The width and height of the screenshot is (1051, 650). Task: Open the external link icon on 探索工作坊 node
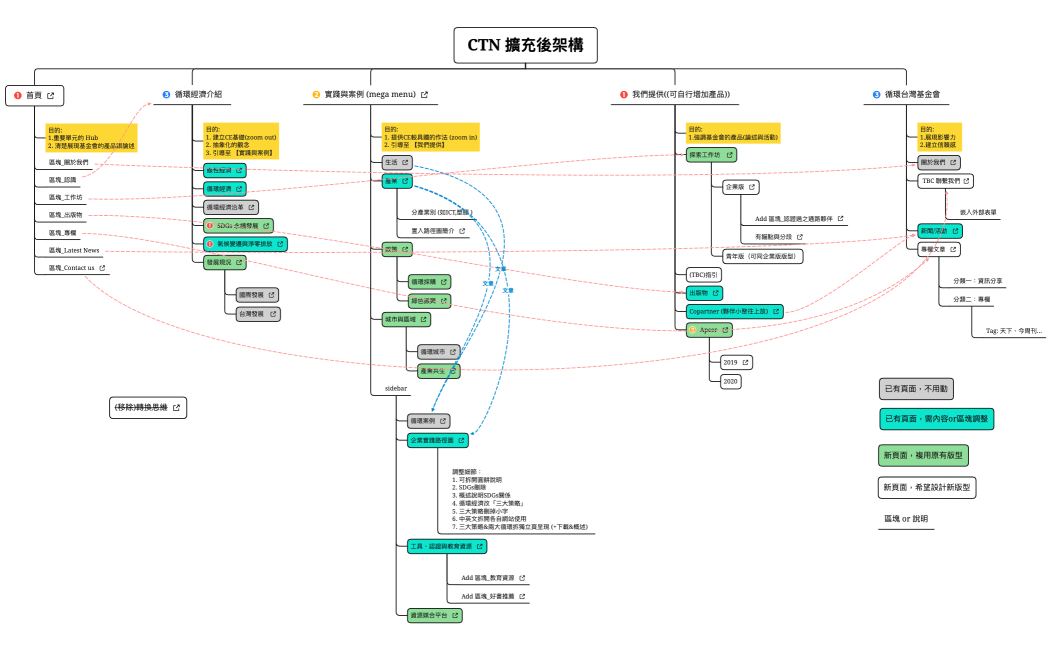(729, 154)
